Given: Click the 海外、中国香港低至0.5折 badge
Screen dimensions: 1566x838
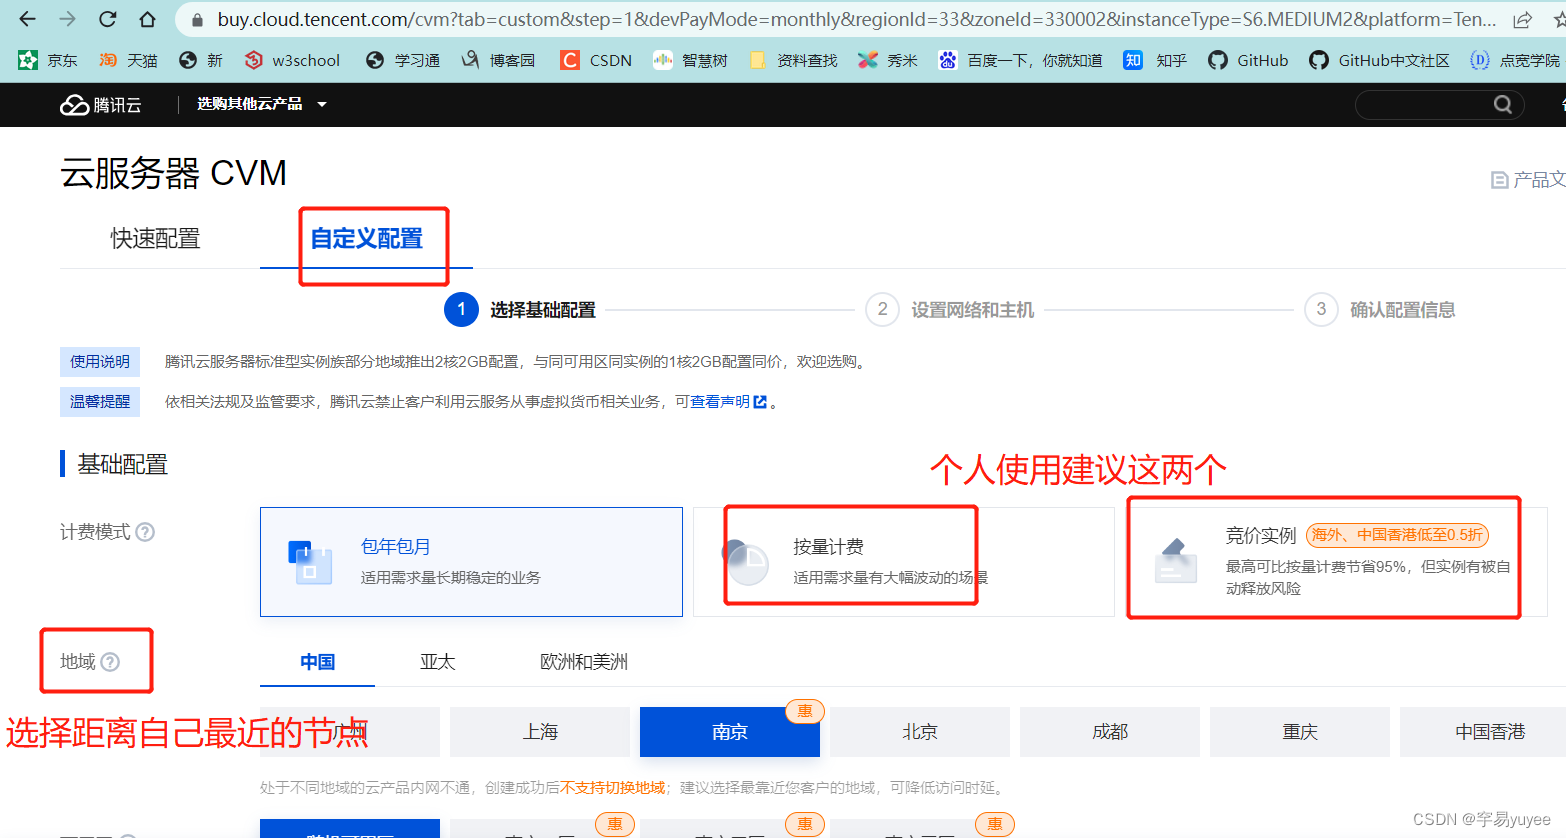Looking at the screenshot, I should click(x=1397, y=535).
